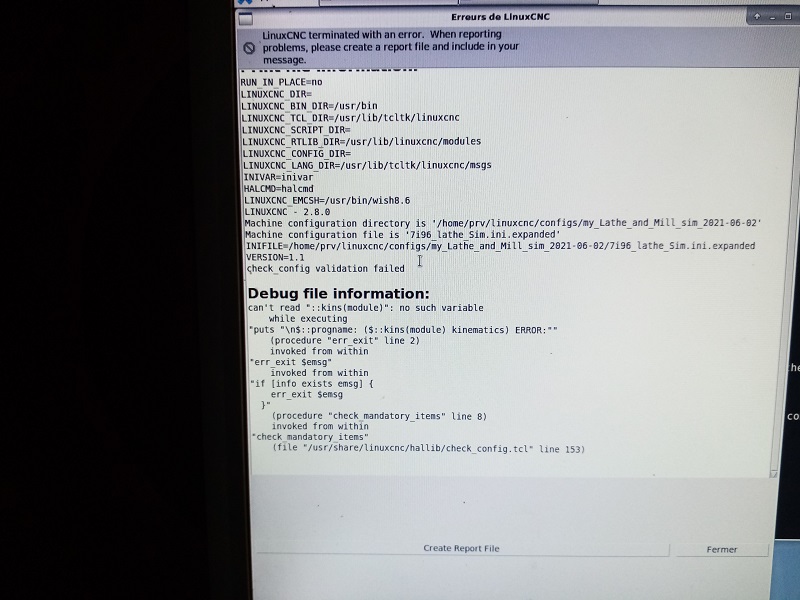Click the "VERSION=1.1" line
The width and height of the screenshot is (800, 600).
click(275, 257)
